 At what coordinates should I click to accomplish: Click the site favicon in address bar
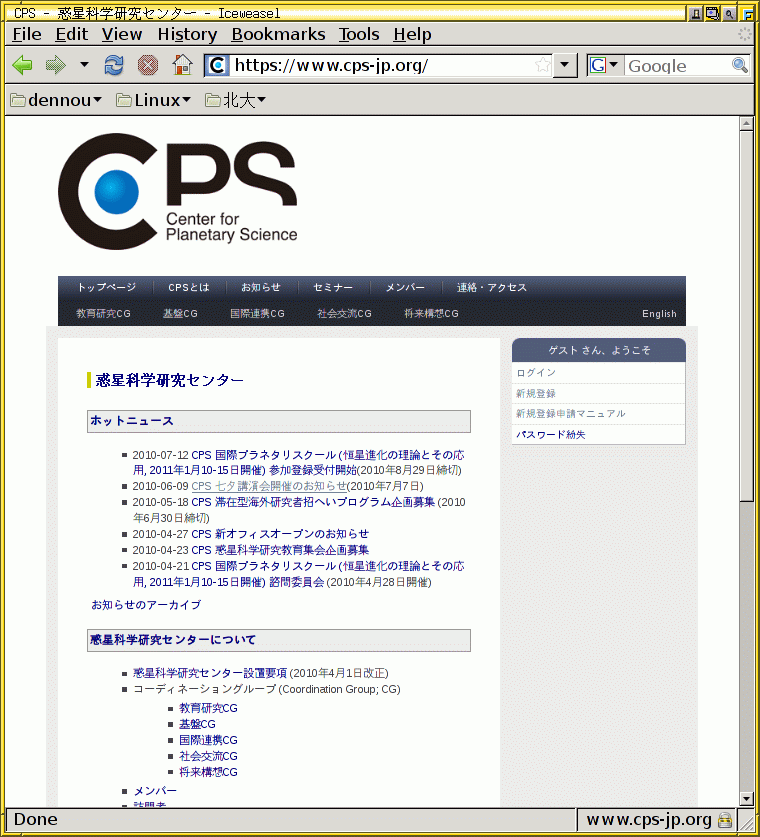point(217,66)
